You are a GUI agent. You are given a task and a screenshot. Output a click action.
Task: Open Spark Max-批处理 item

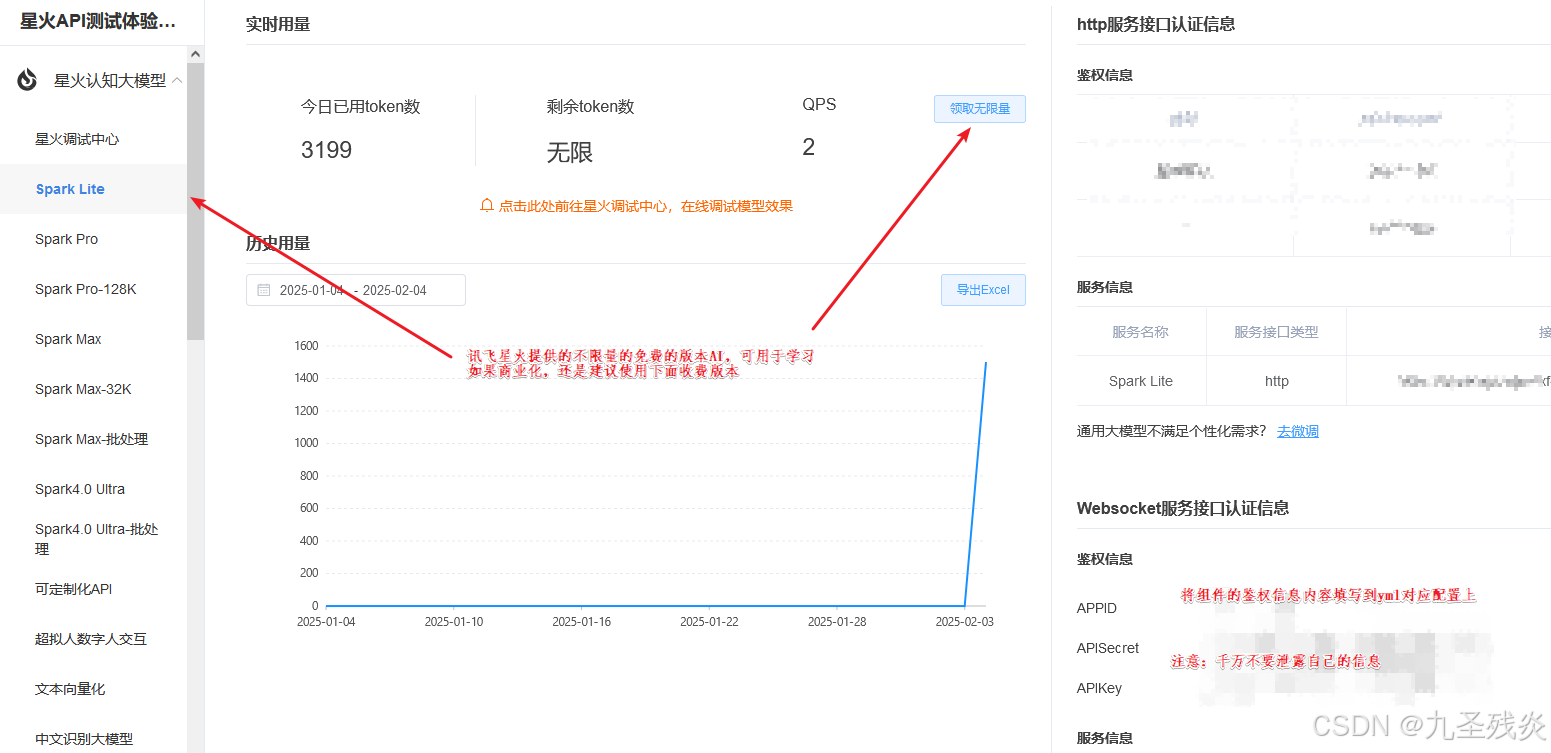[x=91, y=439]
